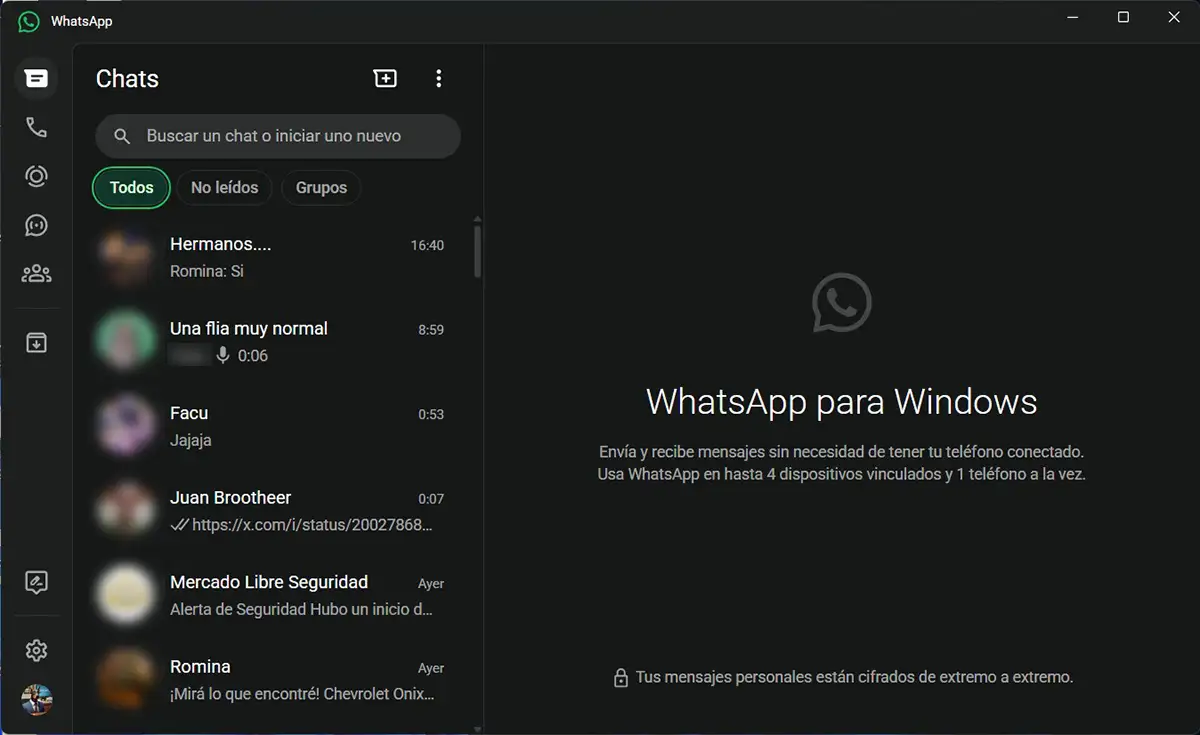
Task: Filter conversations by 'Grupos'
Action: (x=321, y=187)
